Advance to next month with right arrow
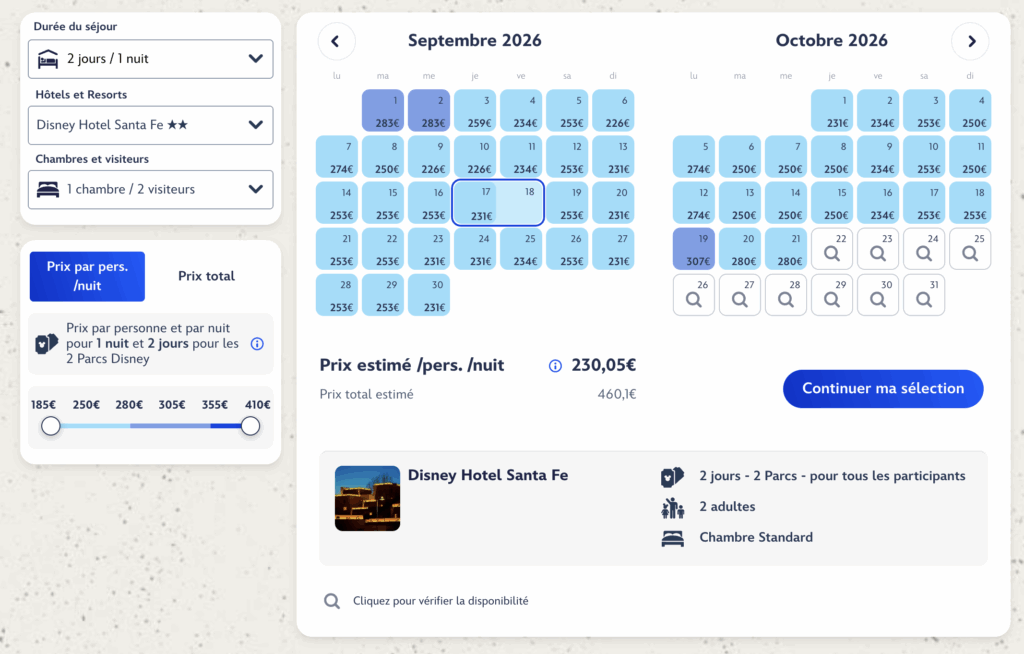 click(x=970, y=41)
